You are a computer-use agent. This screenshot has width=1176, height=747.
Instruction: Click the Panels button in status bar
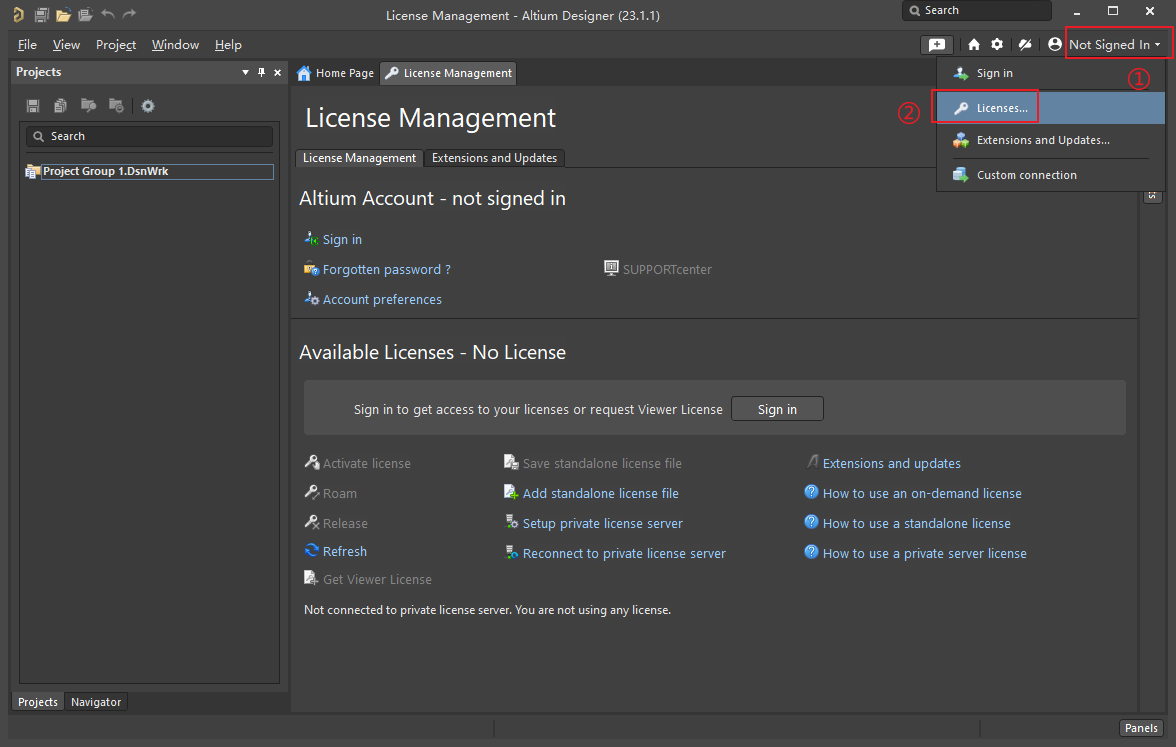[1141, 728]
